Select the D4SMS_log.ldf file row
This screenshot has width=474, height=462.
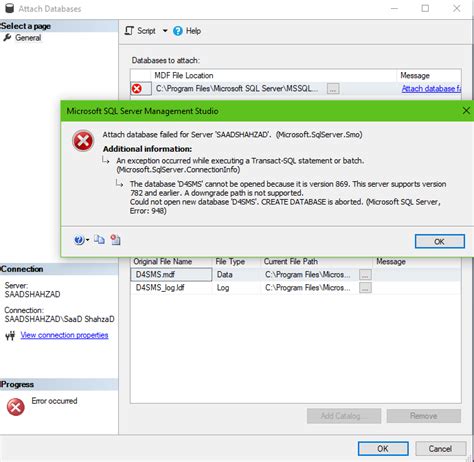(295, 288)
